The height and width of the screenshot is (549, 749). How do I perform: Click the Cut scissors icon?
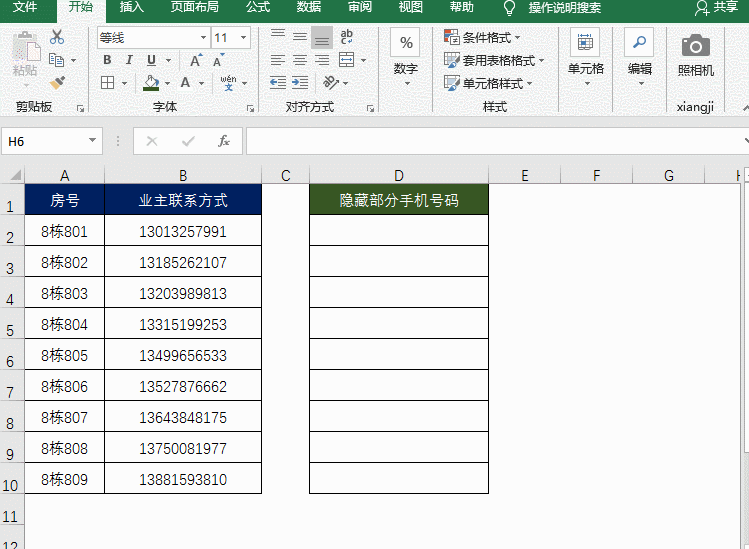(x=57, y=37)
